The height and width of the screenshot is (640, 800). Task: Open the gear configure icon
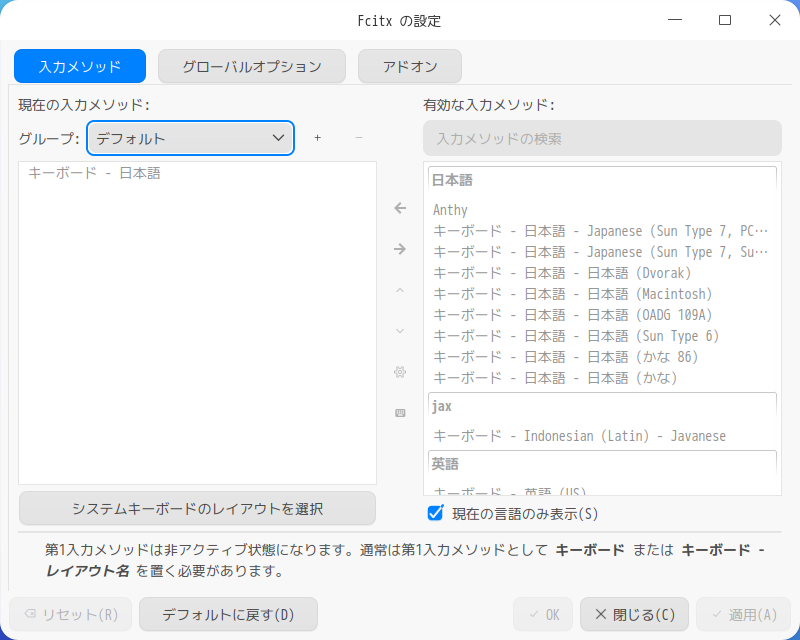tap(400, 372)
